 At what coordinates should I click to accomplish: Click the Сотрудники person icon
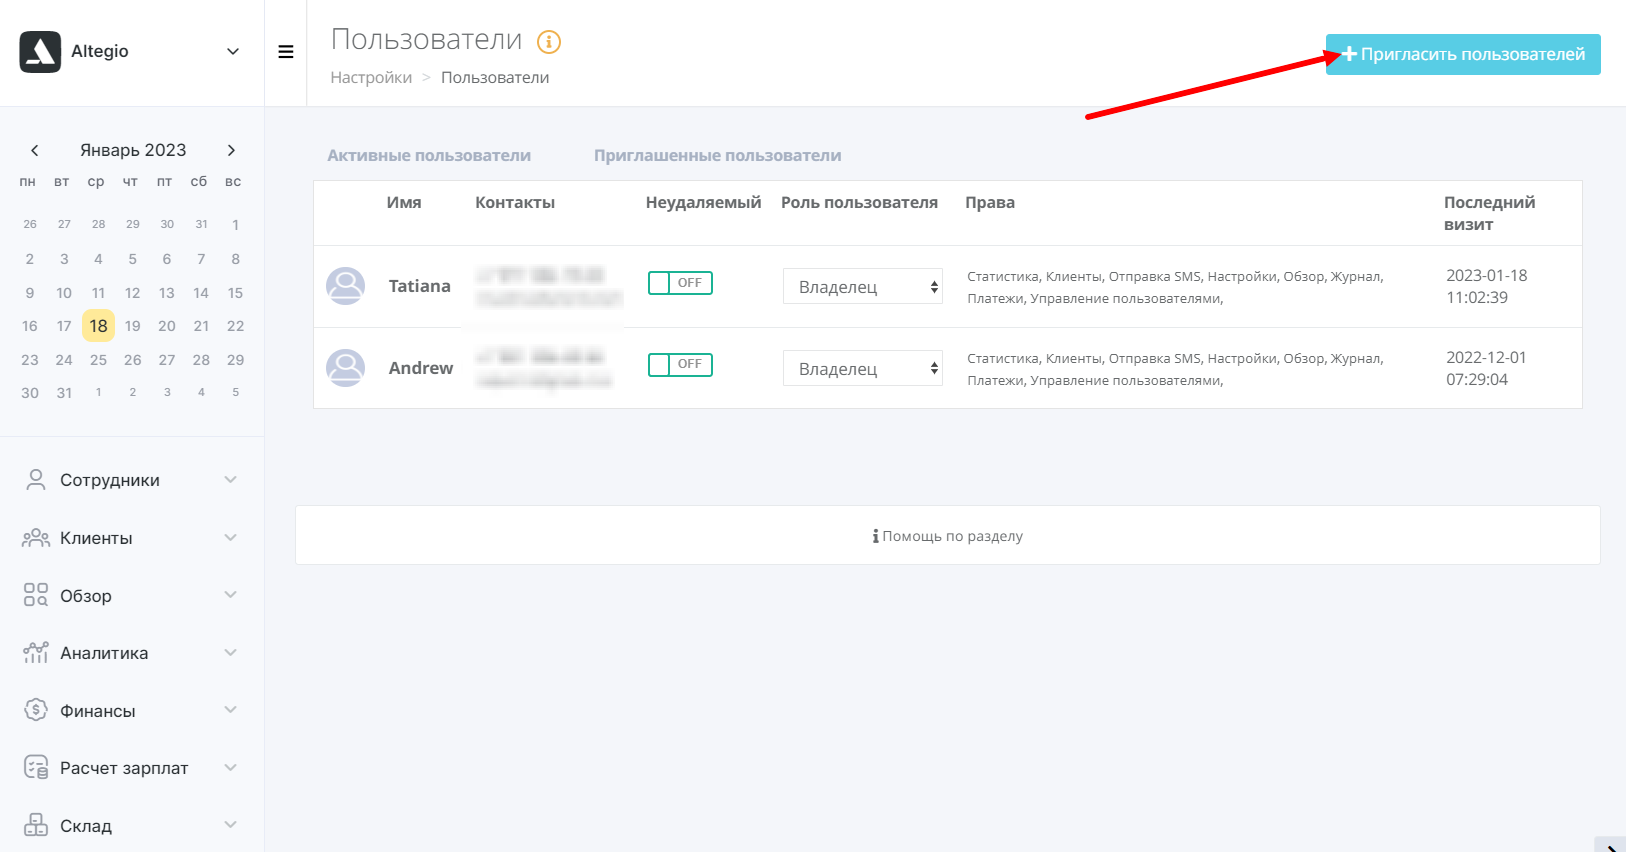click(x=36, y=480)
